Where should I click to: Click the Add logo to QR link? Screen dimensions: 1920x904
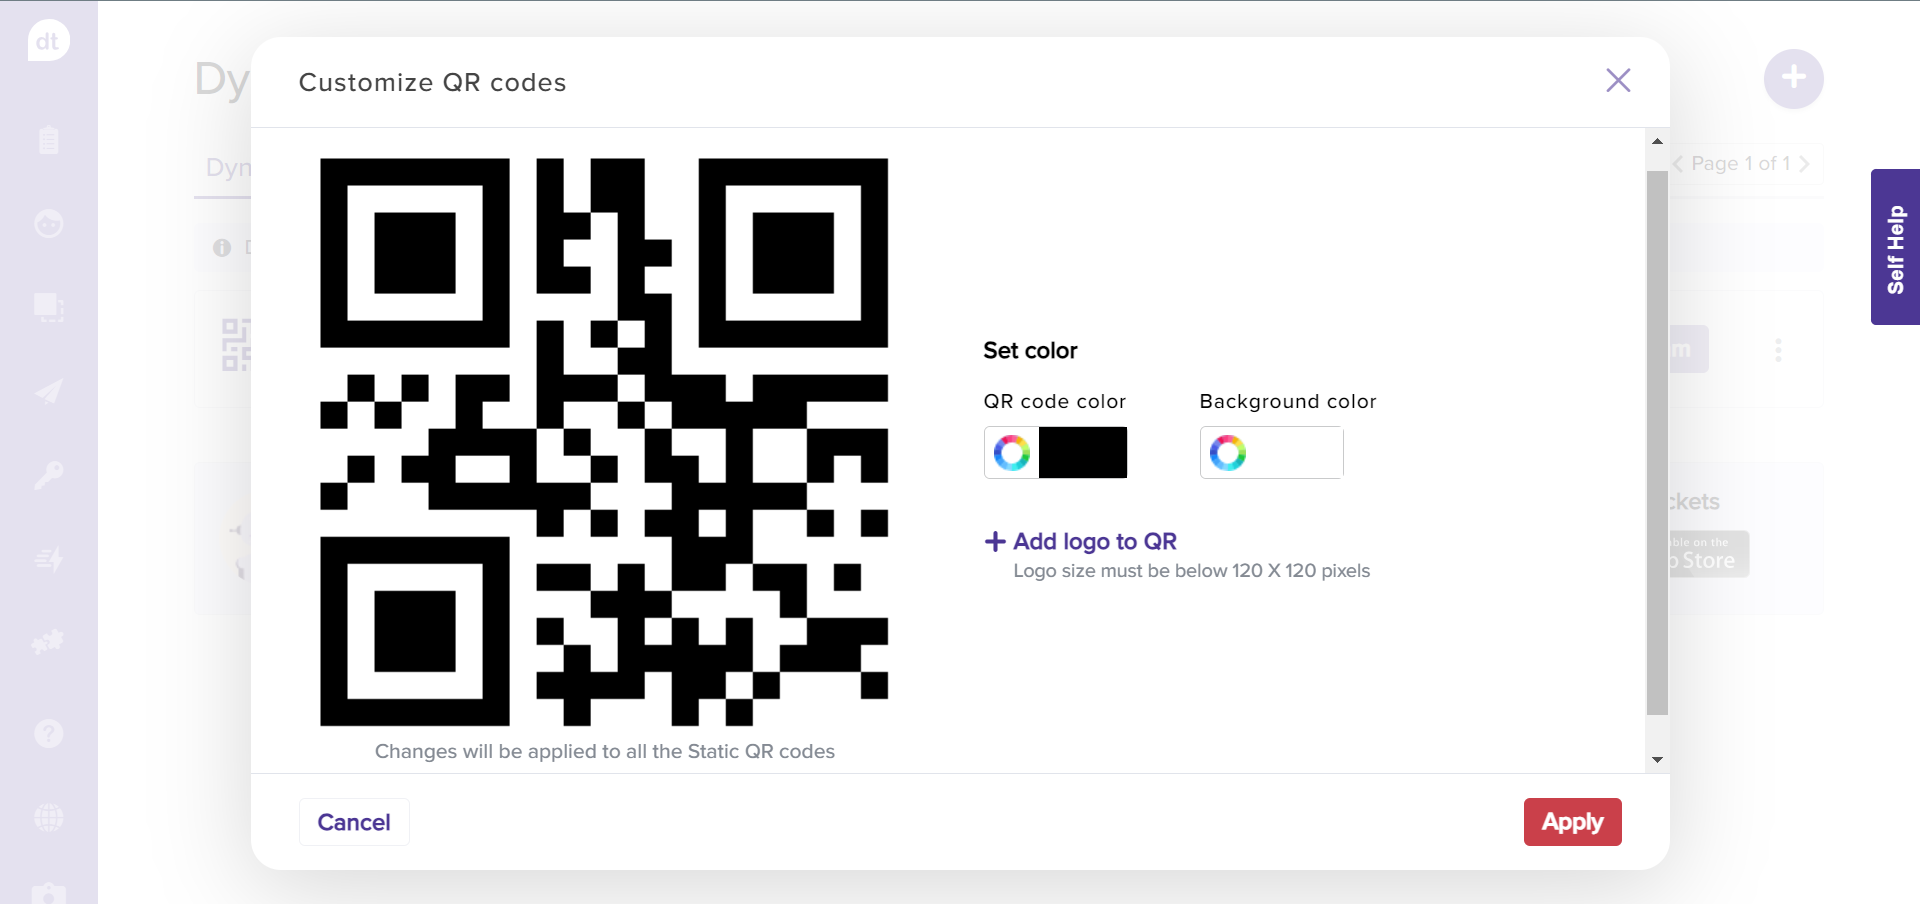1081,541
